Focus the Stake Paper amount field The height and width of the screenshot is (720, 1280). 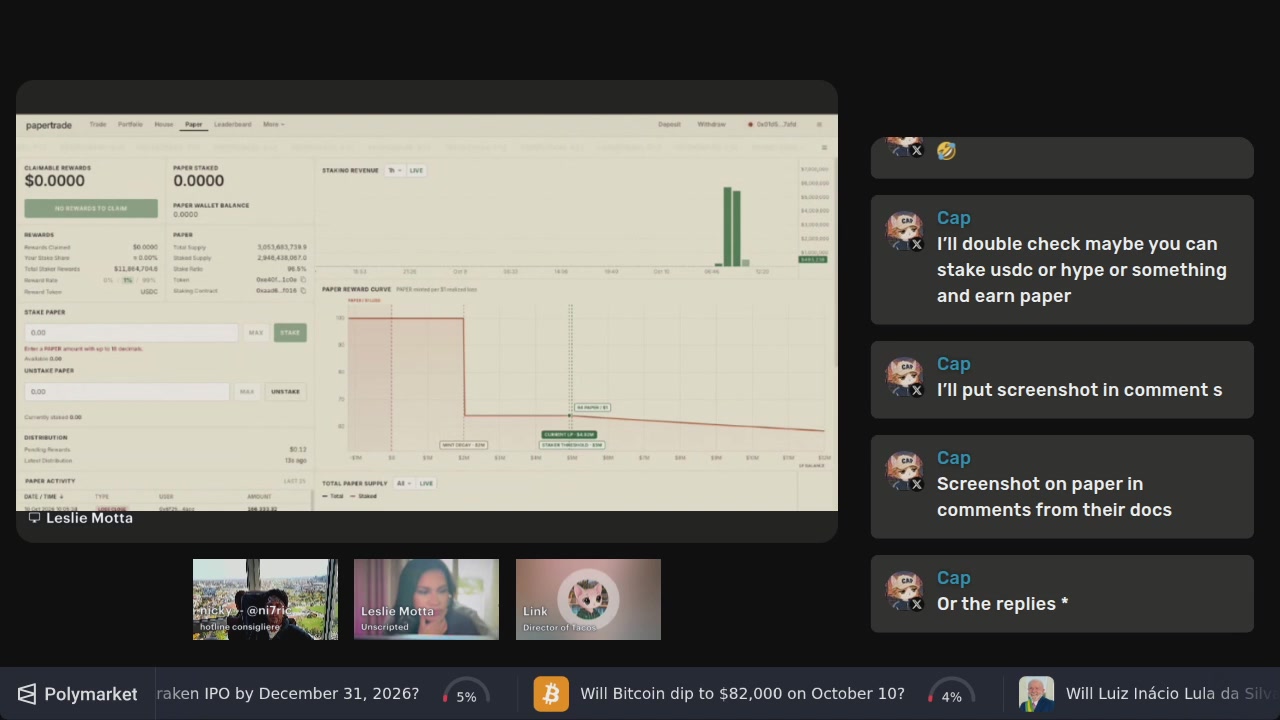click(x=131, y=332)
